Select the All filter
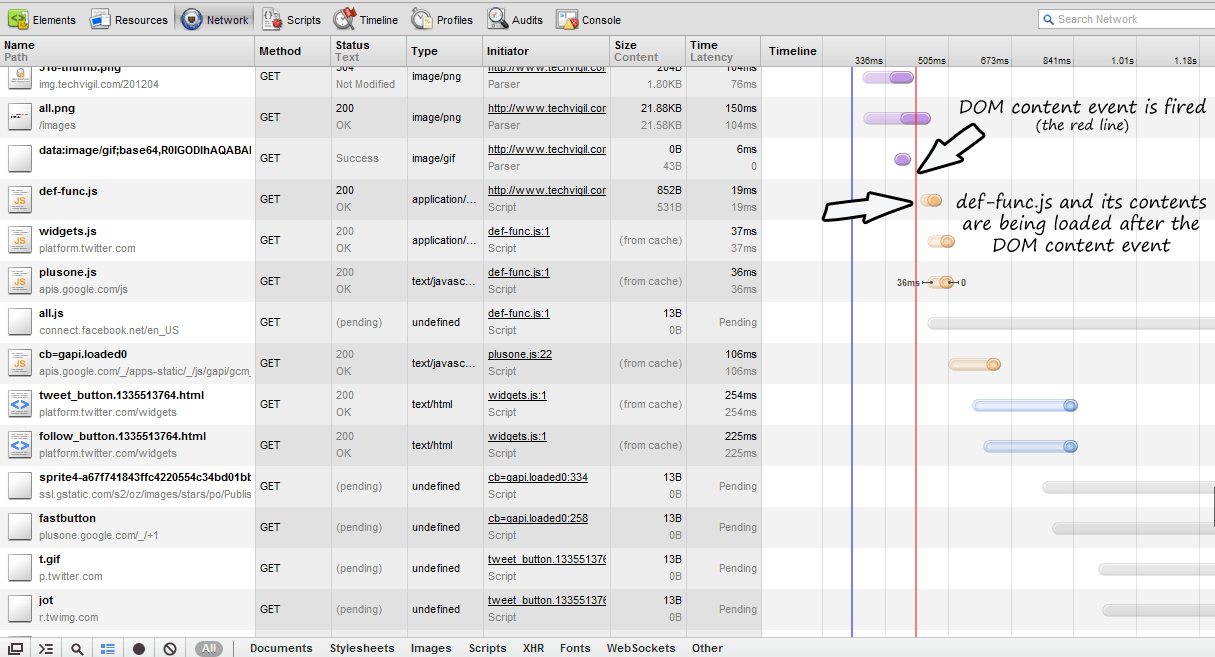 point(209,648)
